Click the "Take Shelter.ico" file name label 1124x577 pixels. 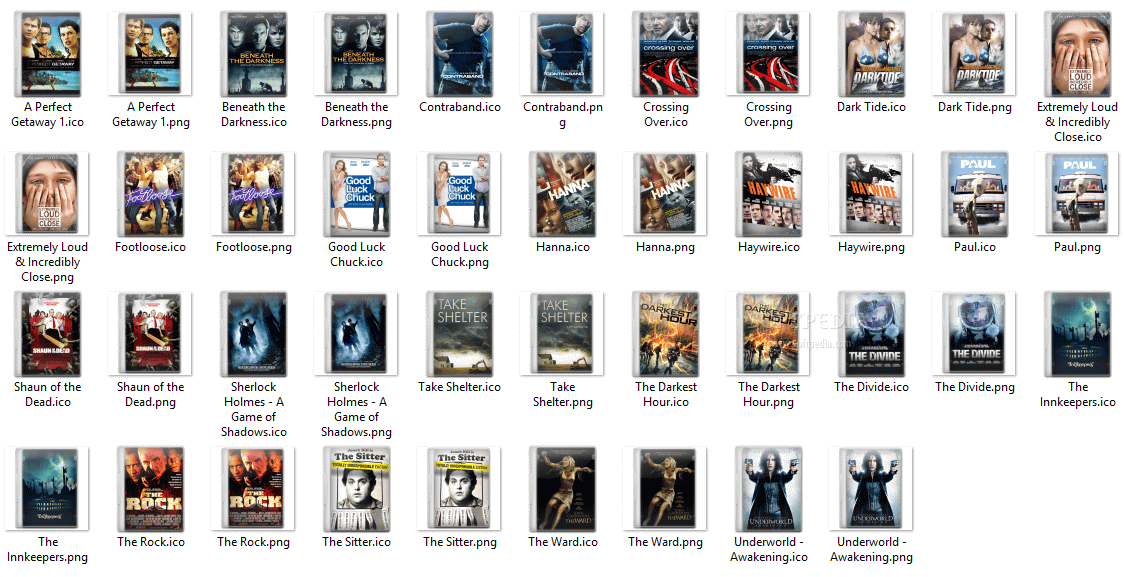[x=459, y=387]
